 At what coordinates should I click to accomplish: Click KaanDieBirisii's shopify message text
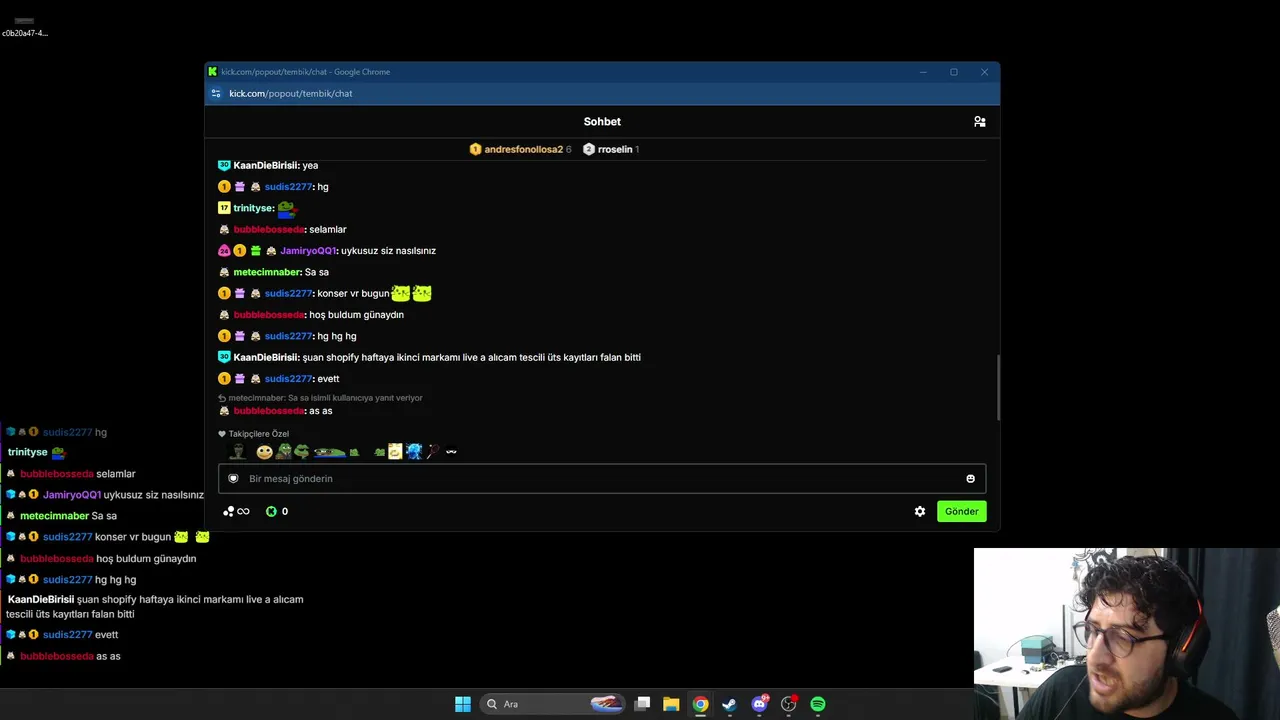coord(472,357)
